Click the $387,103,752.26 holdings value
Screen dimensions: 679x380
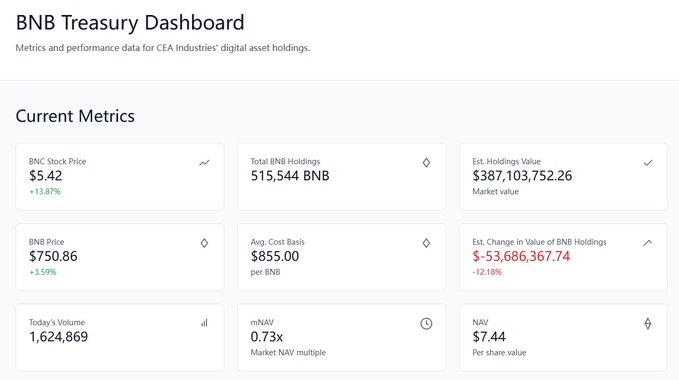[522, 176]
